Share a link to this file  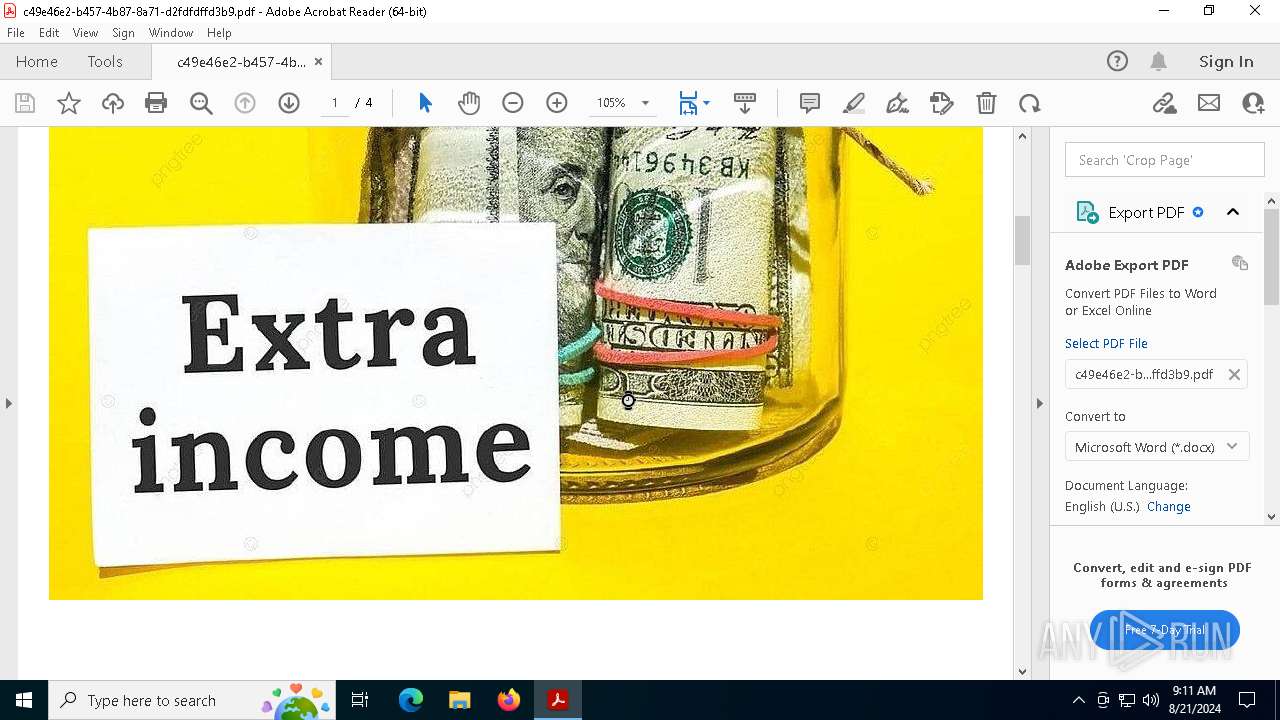(1165, 103)
